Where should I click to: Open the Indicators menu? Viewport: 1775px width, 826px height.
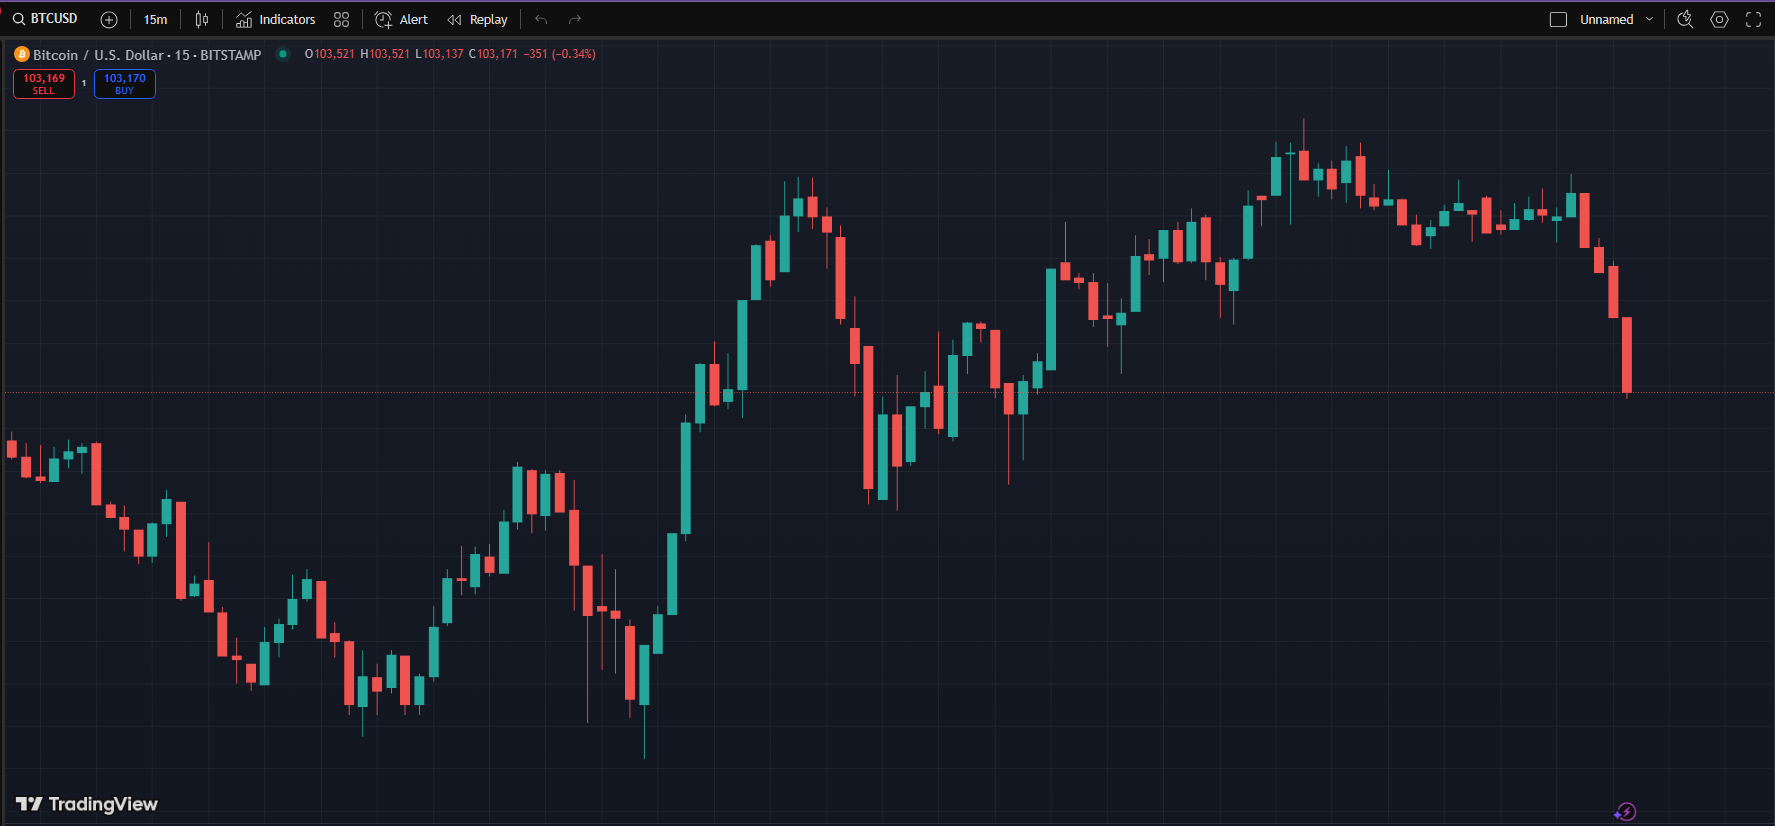click(275, 20)
